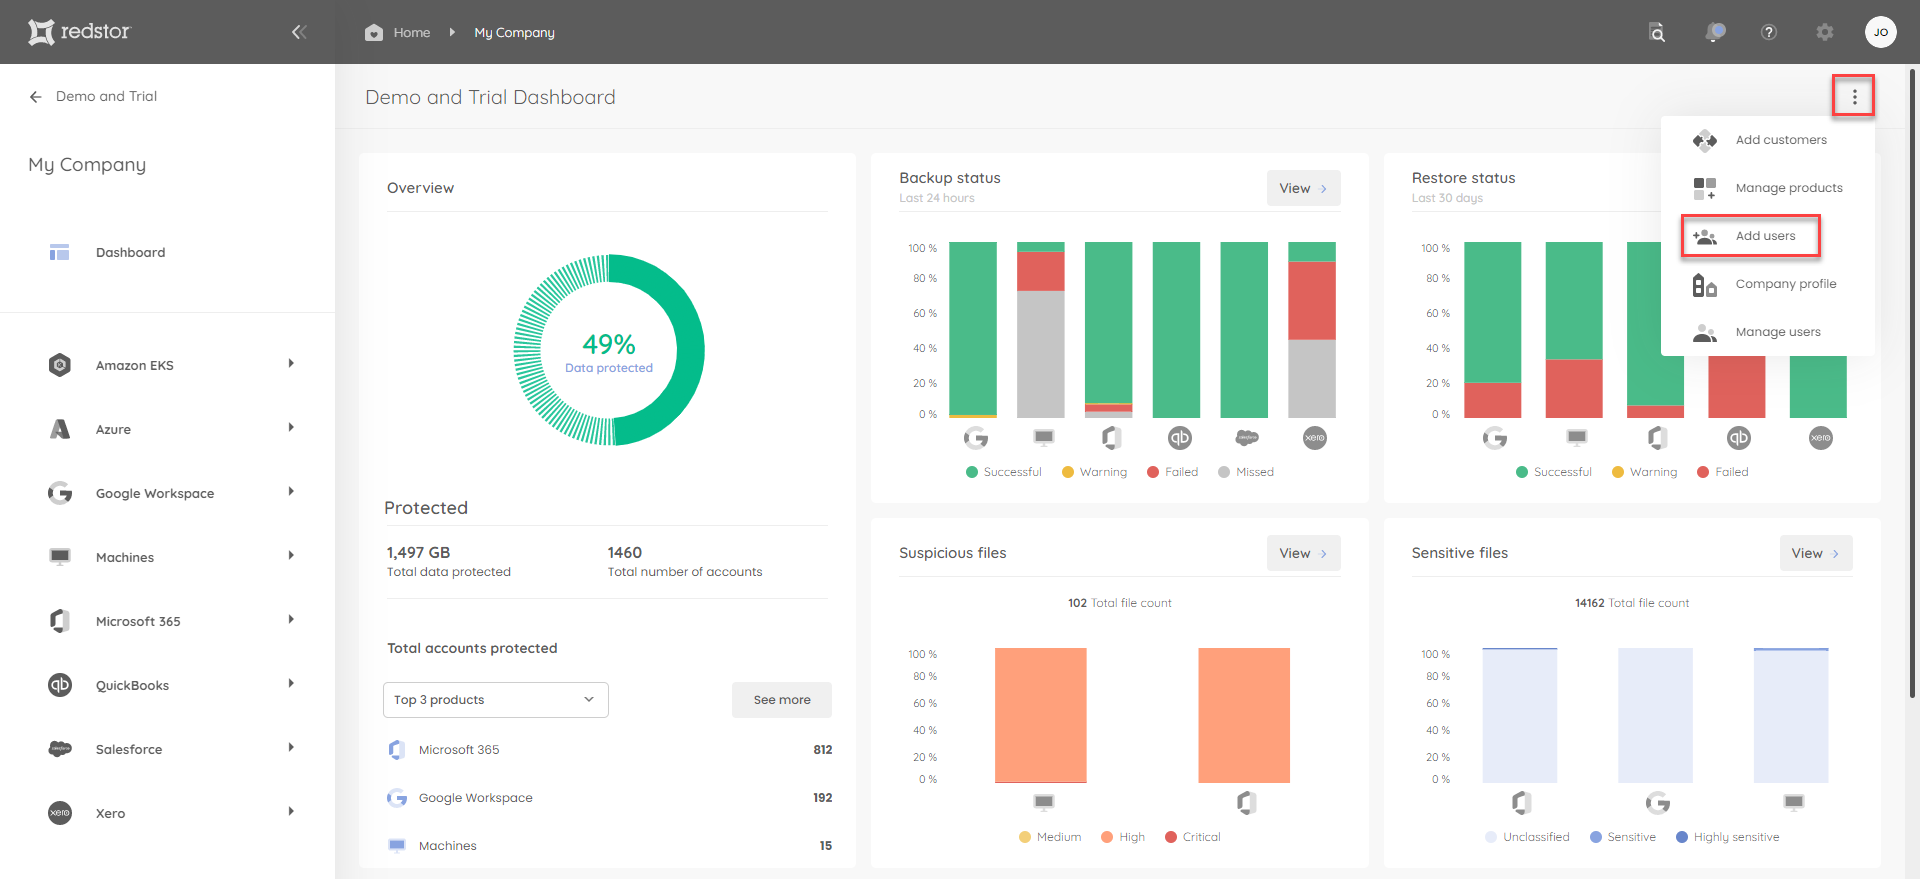The width and height of the screenshot is (1921, 879).
Task: Click the QuickBooks icon in sidebar
Action: tap(60, 685)
